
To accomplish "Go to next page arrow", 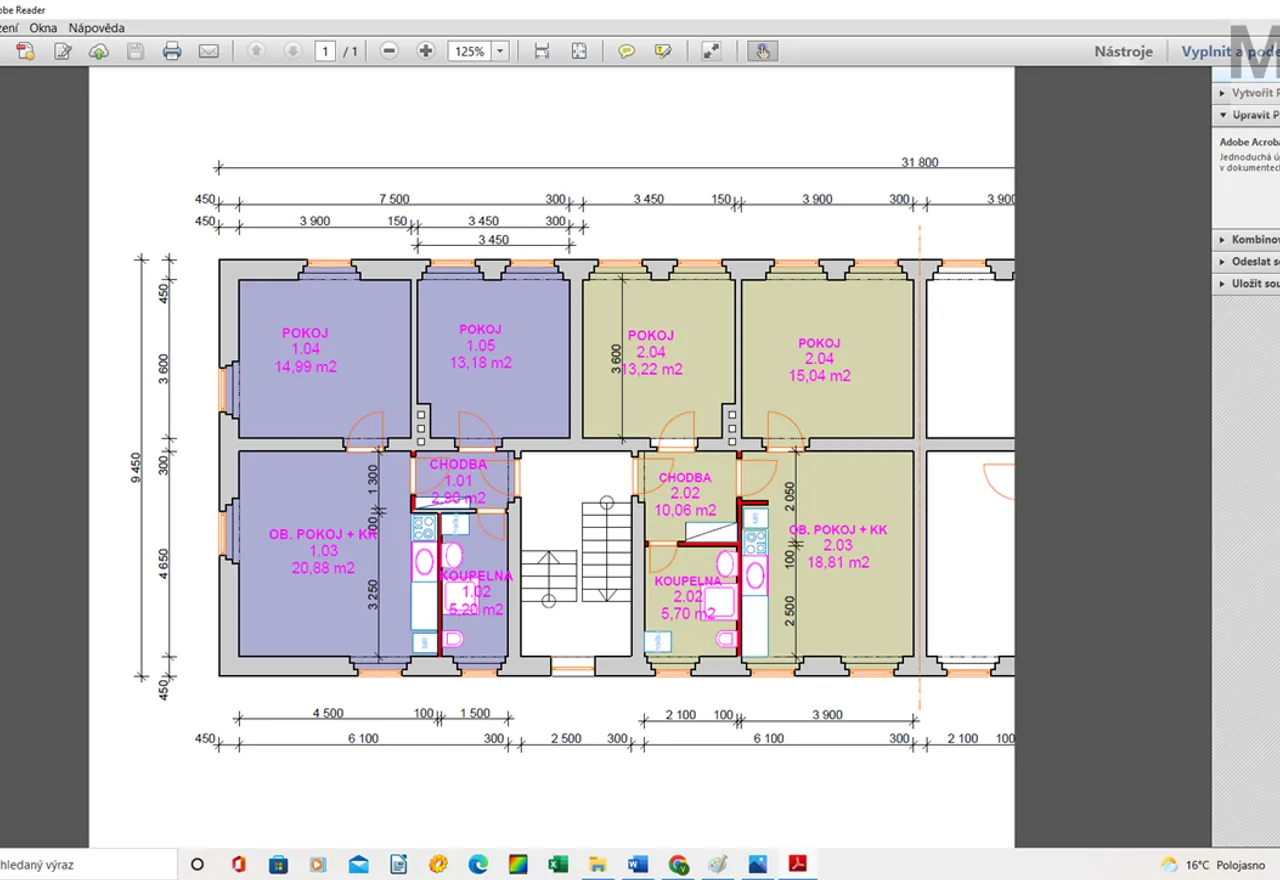I will pos(292,51).
